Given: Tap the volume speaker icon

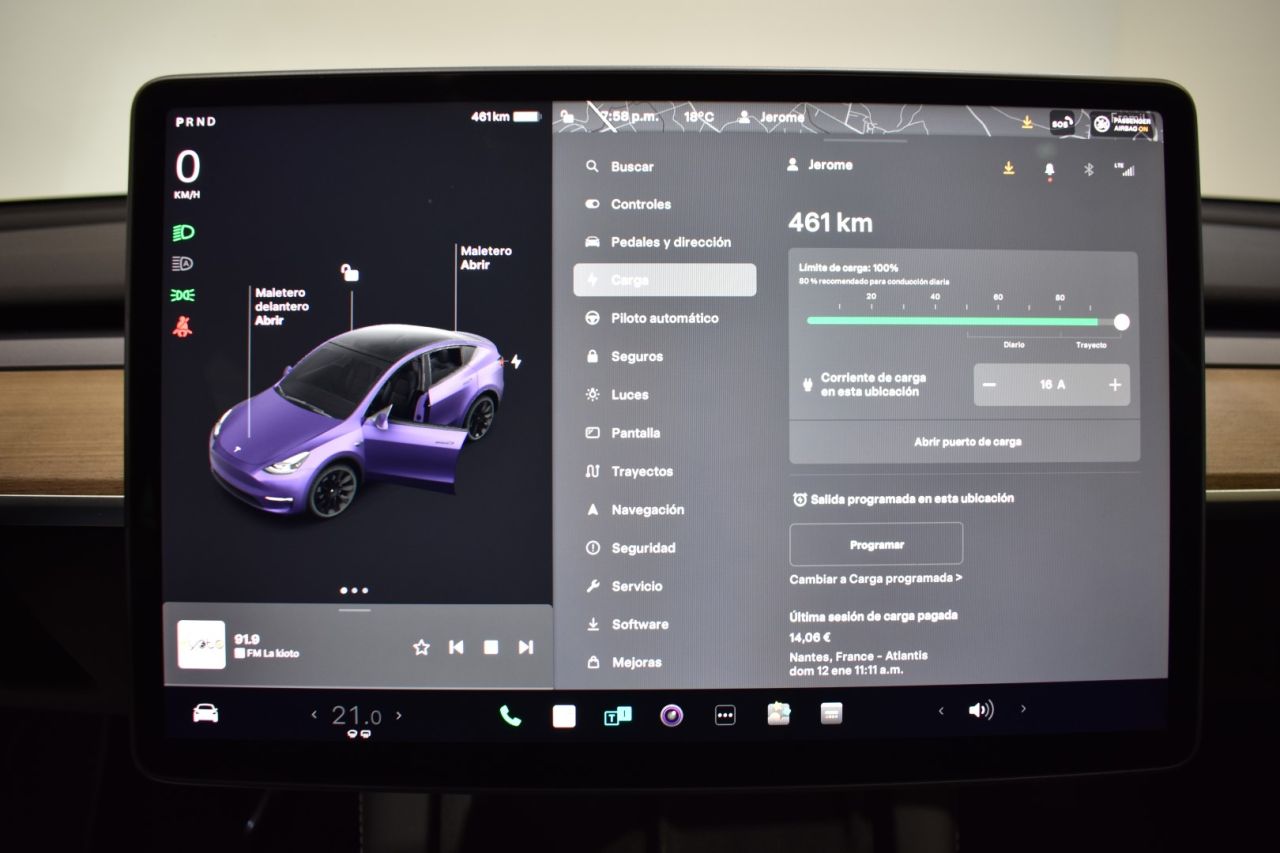Looking at the screenshot, I should point(981,710).
